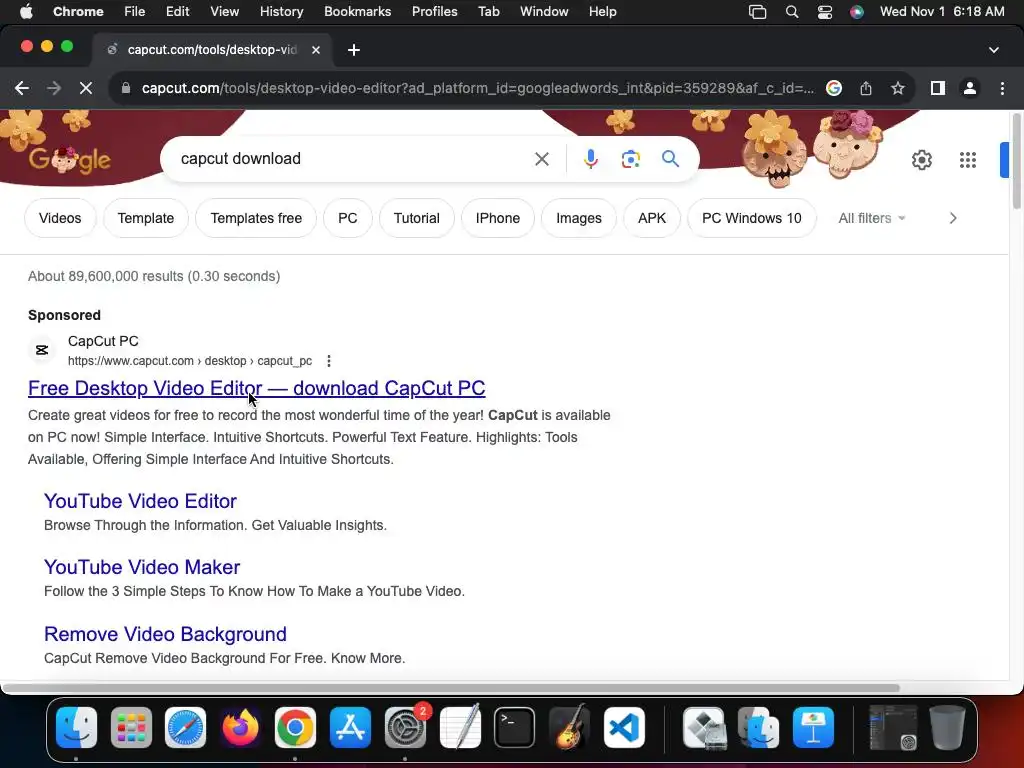Open the History menu
The height and width of the screenshot is (768, 1024).
click(x=281, y=12)
